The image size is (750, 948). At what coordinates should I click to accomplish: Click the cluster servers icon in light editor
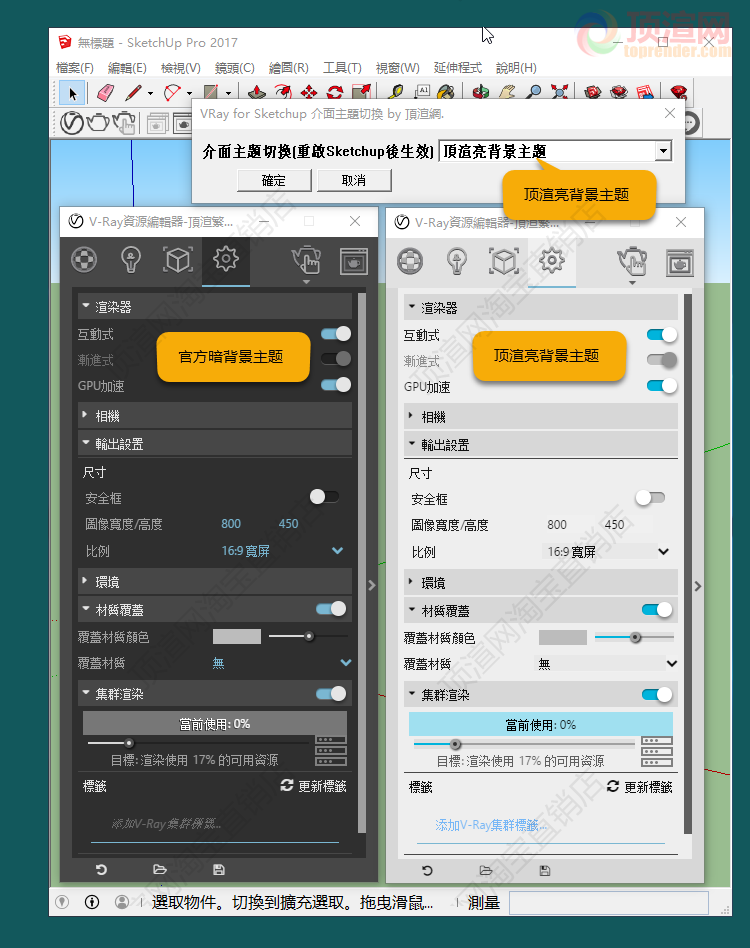657,752
